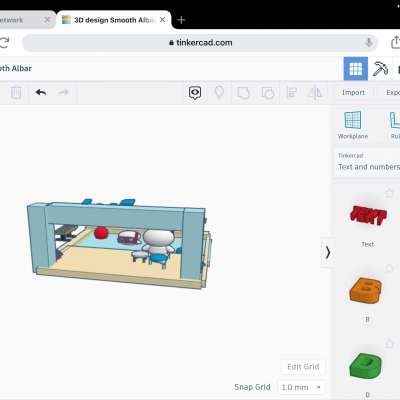This screenshot has width=400, height=400.
Task: Click the redo arrow icon
Action: click(63, 92)
